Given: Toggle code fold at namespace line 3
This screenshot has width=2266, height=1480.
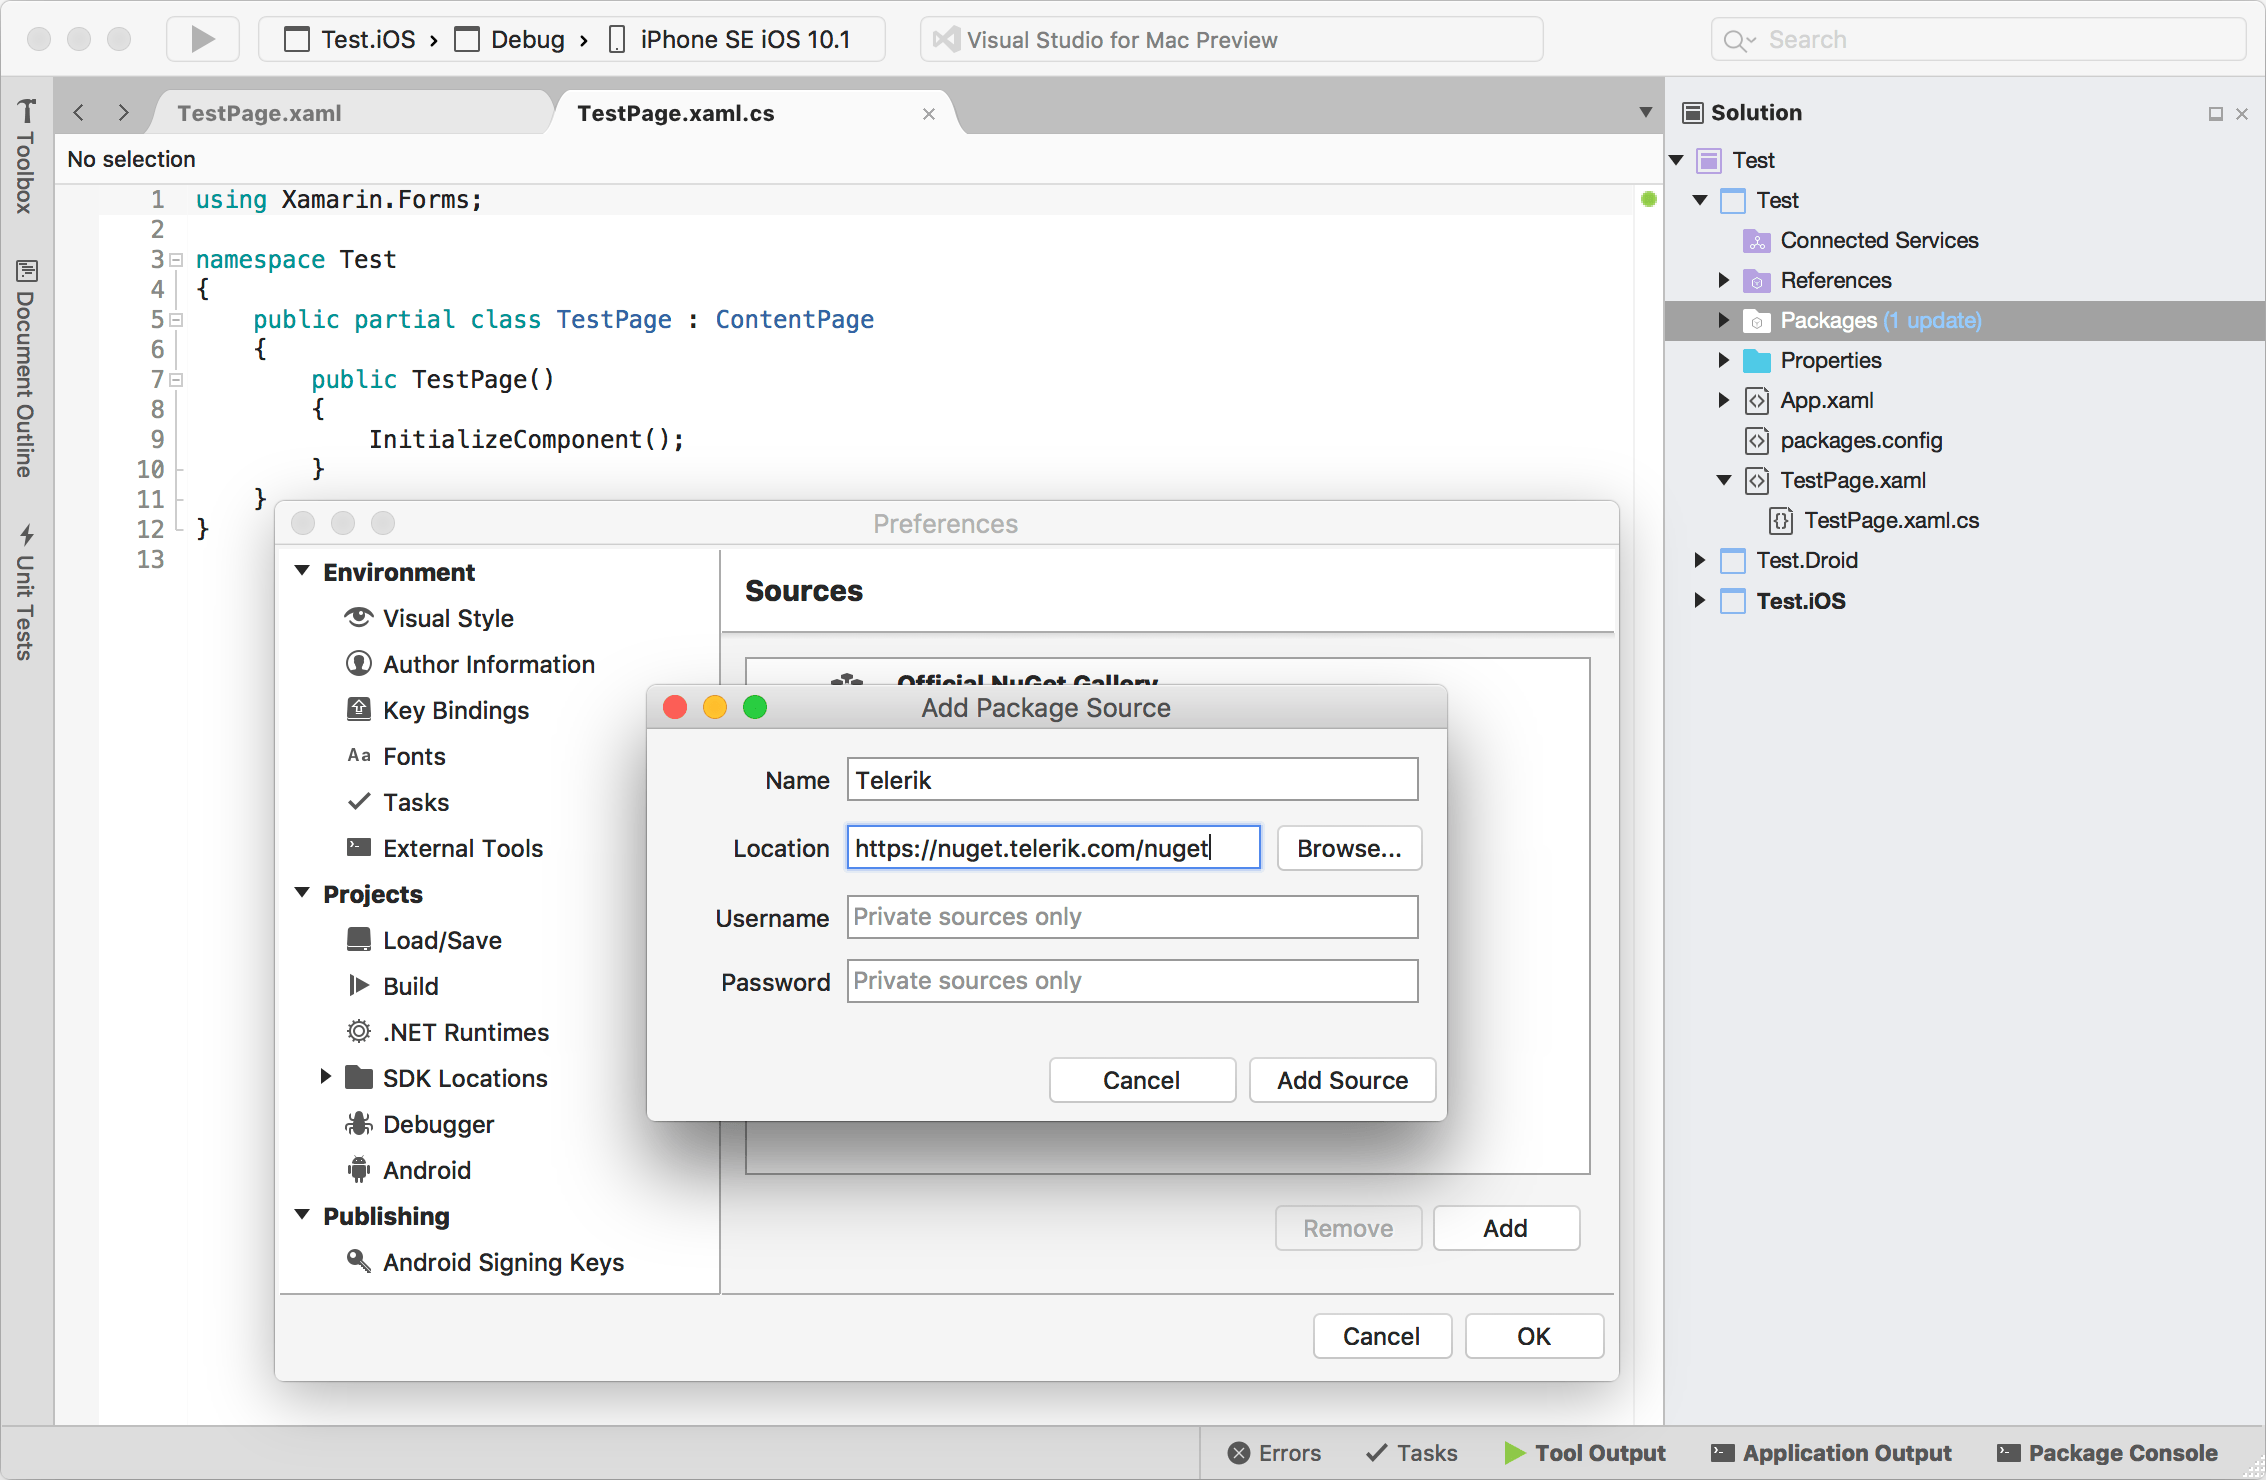Looking at the screenshot, I should (176, 260).
